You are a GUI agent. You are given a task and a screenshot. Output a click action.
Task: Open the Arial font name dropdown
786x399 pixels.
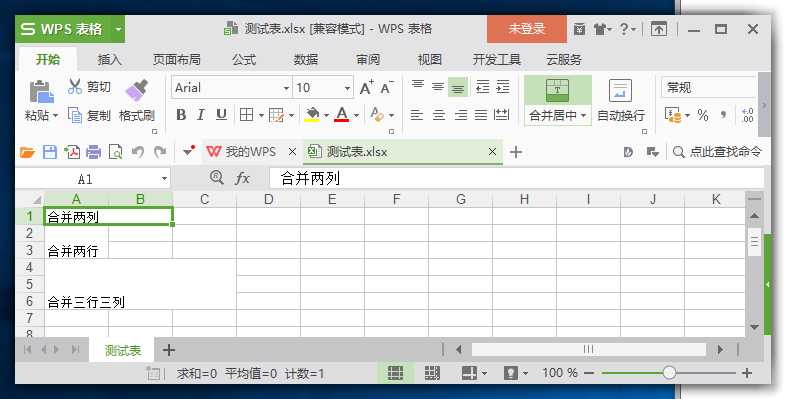click(x=286, y=88)
